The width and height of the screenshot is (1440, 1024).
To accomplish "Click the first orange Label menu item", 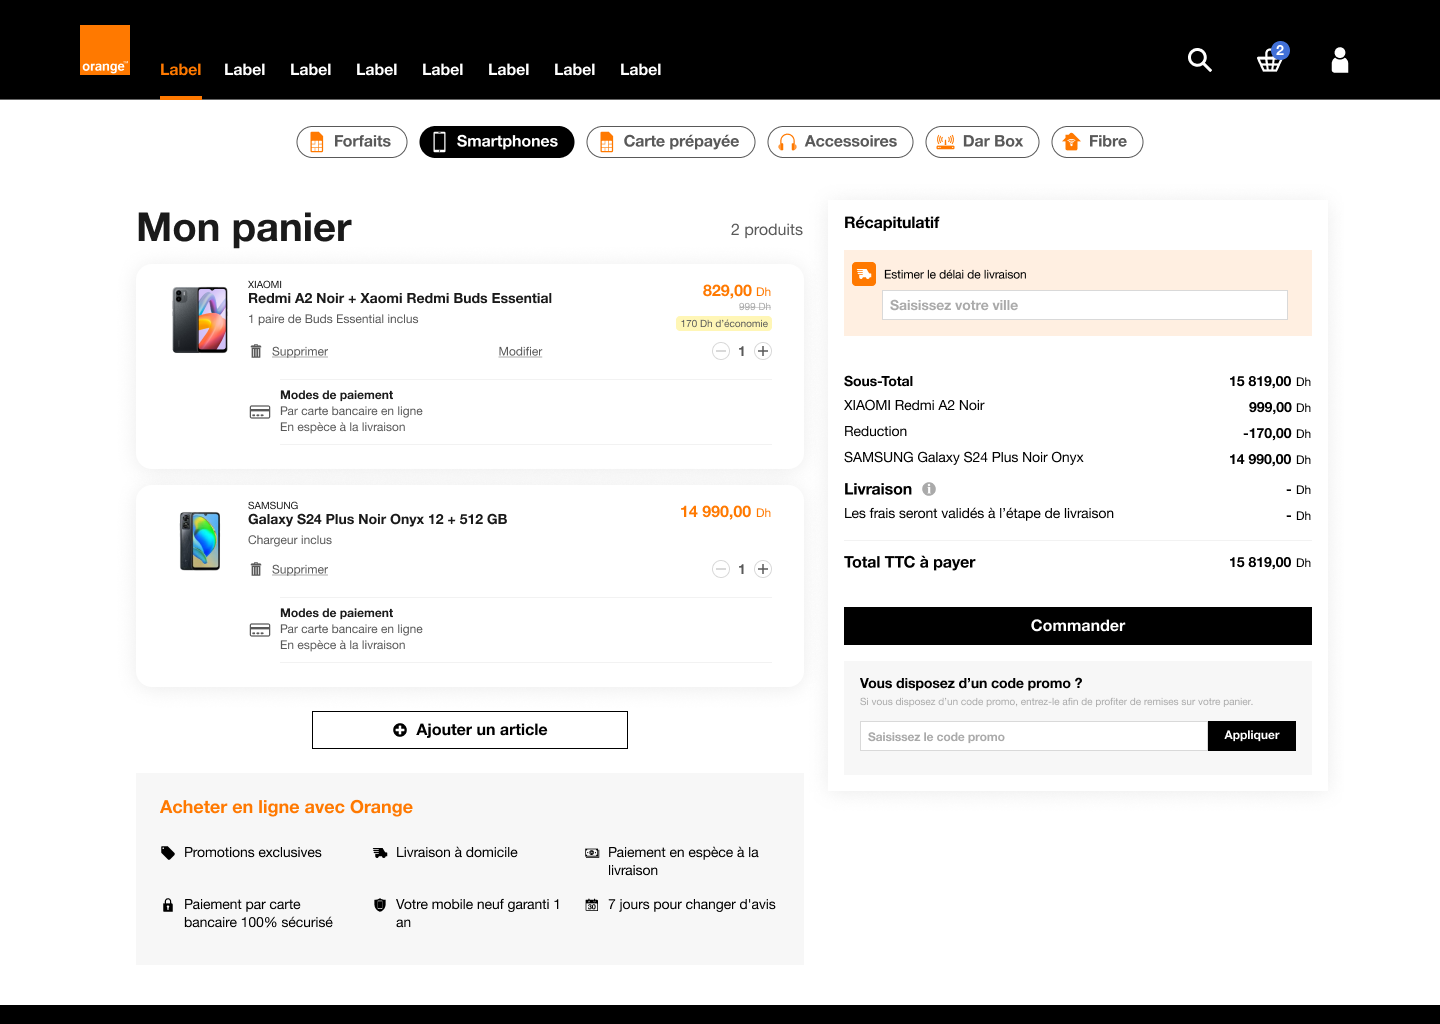I will 181,70.
